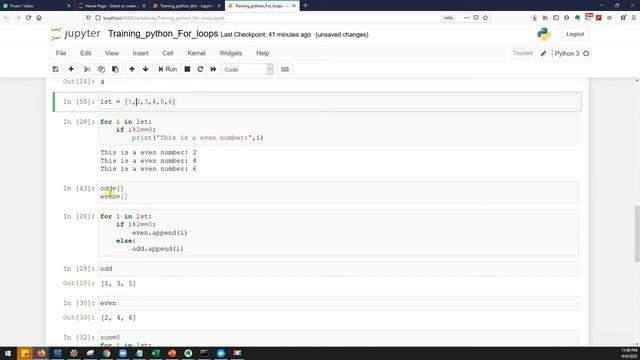This screenshot has width=640, height=360.
Task: Restart kernel and re-run the whole notebook
Action: [x=213, y=69]
